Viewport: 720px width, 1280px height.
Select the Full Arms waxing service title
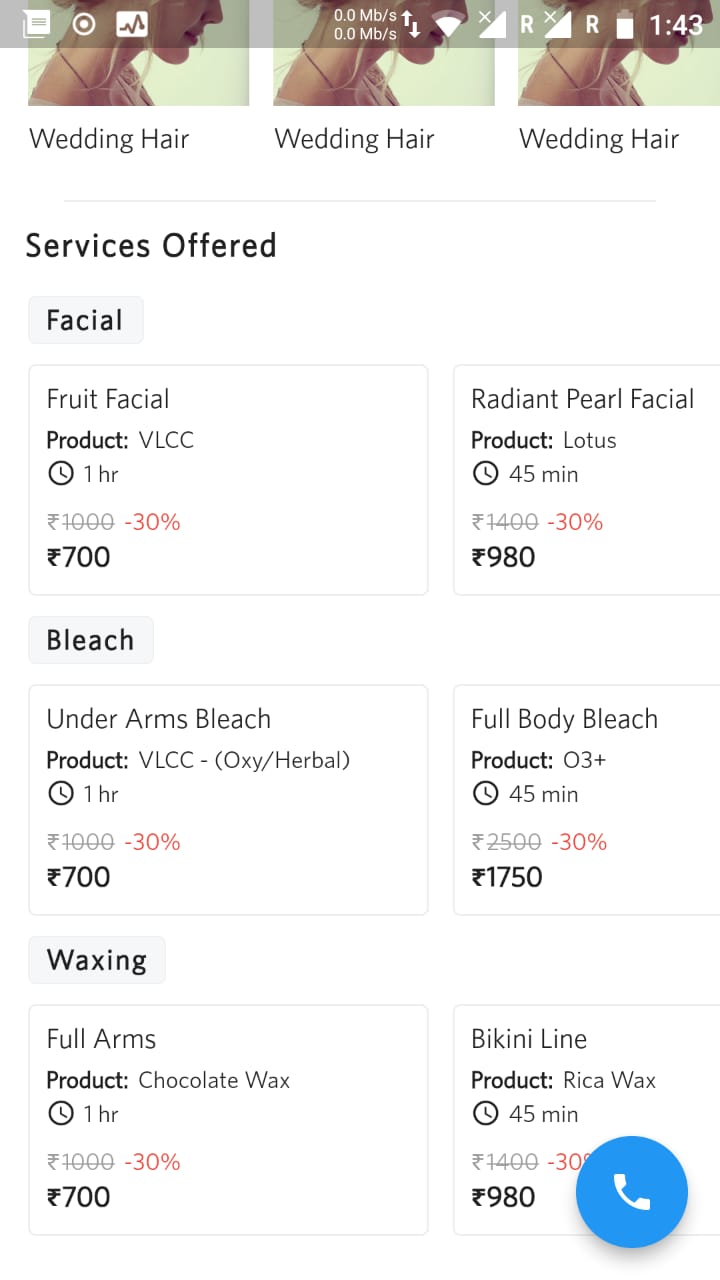click(101, 1039)
